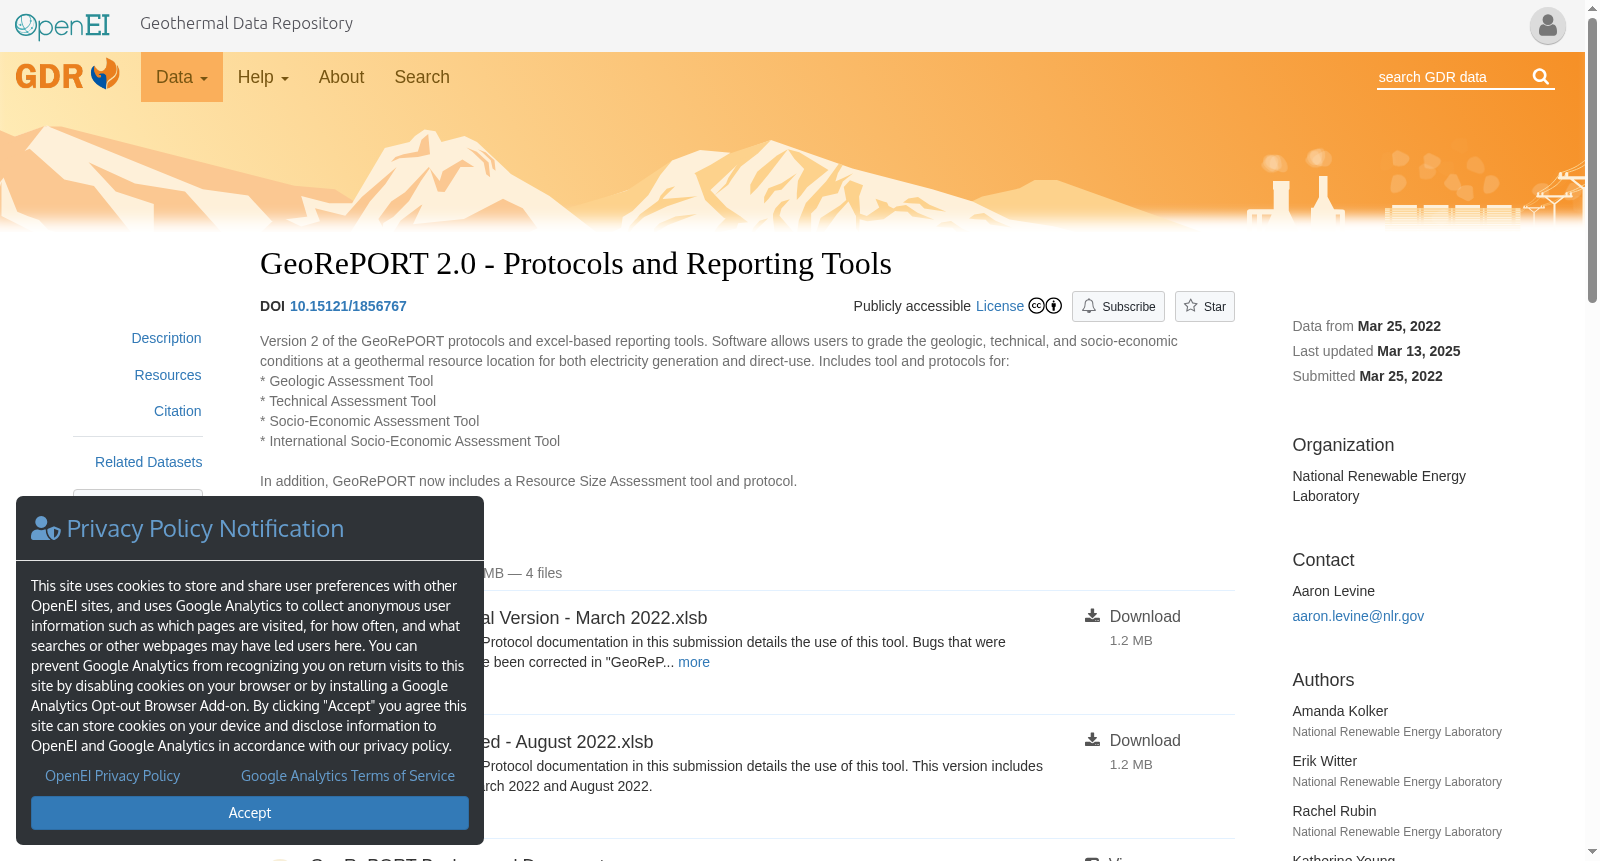The image size is (1600, 861).
Task: Expand the Help dropdown menu
Action: point(263,77)
